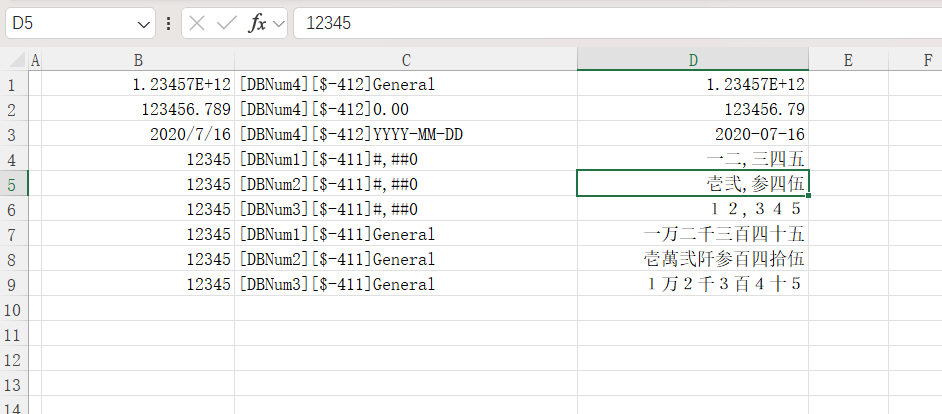This screenshot has height=414, width=942.
Task: Click cell showing 一万二千三百四十五
Action: click(692, 234)
